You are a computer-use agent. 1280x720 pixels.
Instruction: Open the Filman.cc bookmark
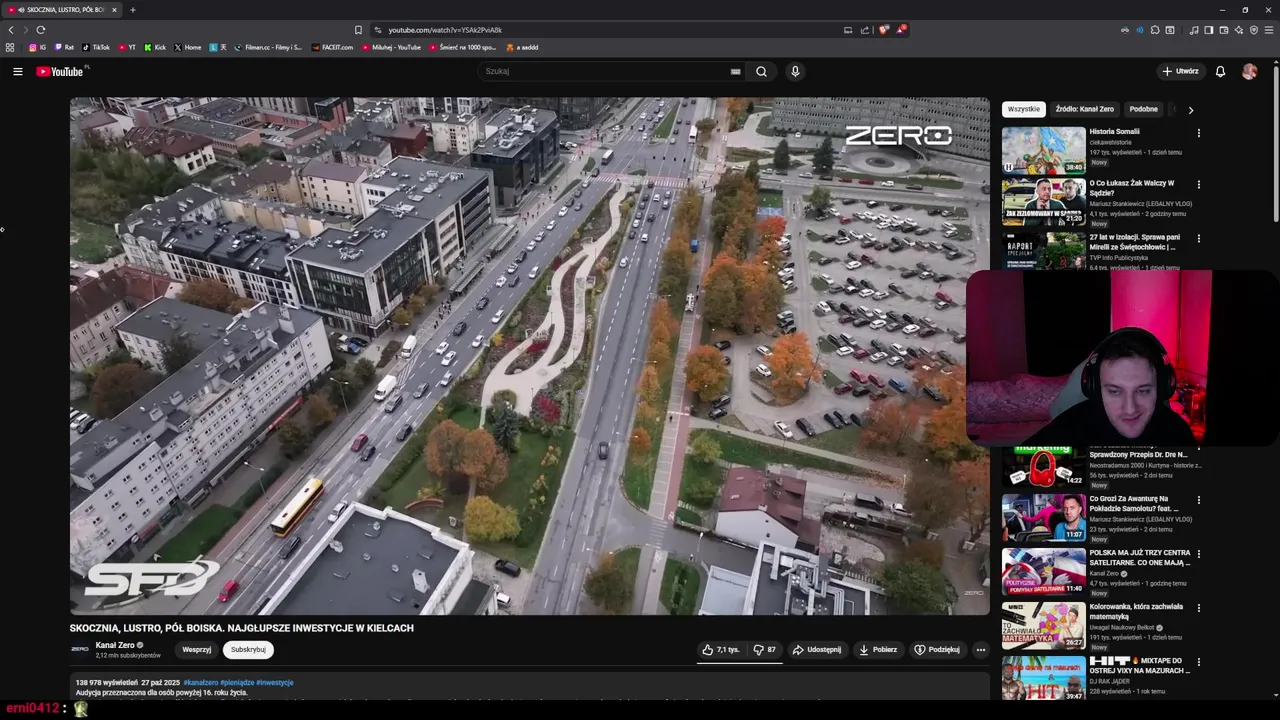pos(267,47)
